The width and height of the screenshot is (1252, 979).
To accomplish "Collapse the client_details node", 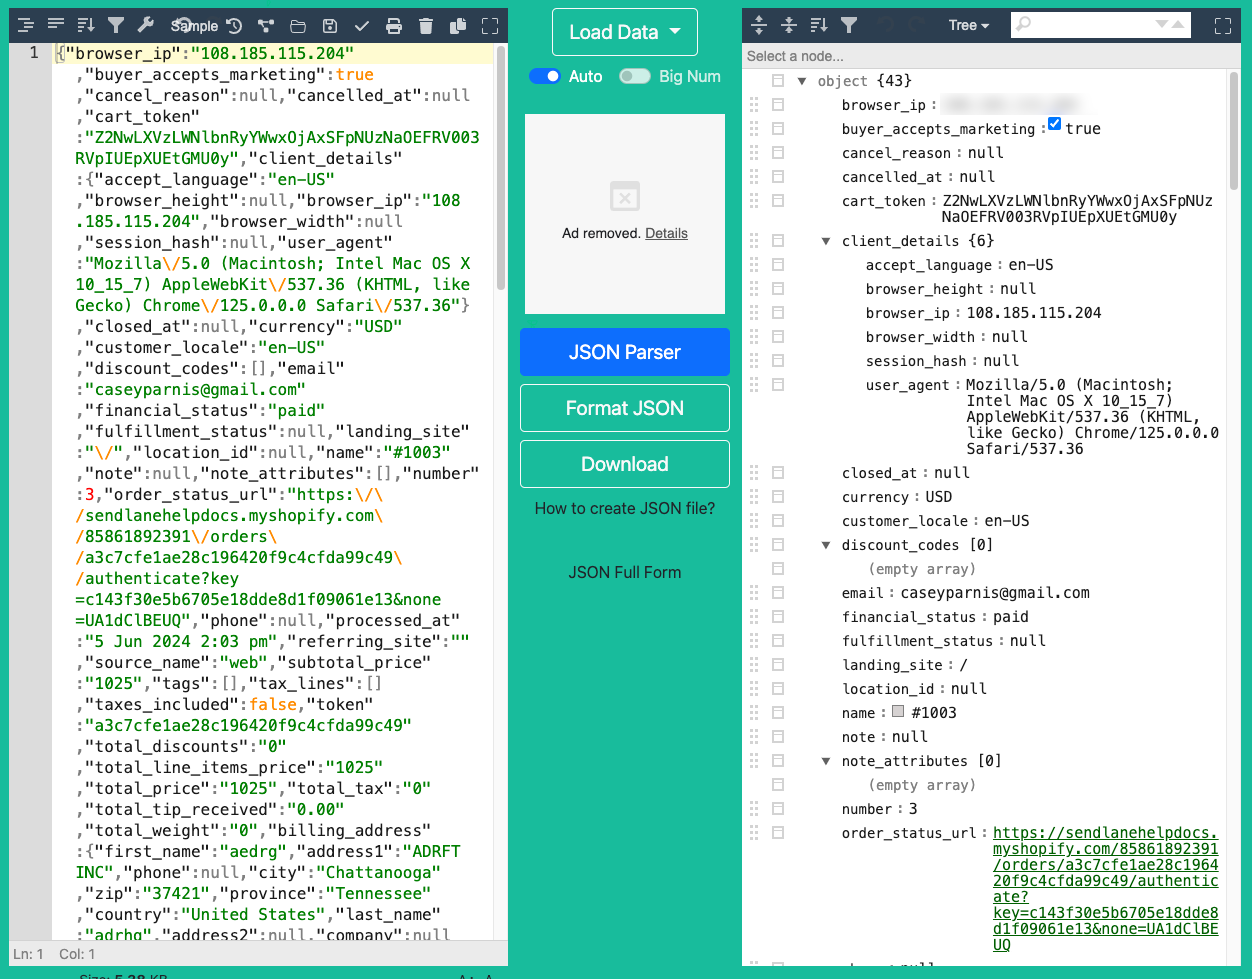I will (x=826, y=241).
